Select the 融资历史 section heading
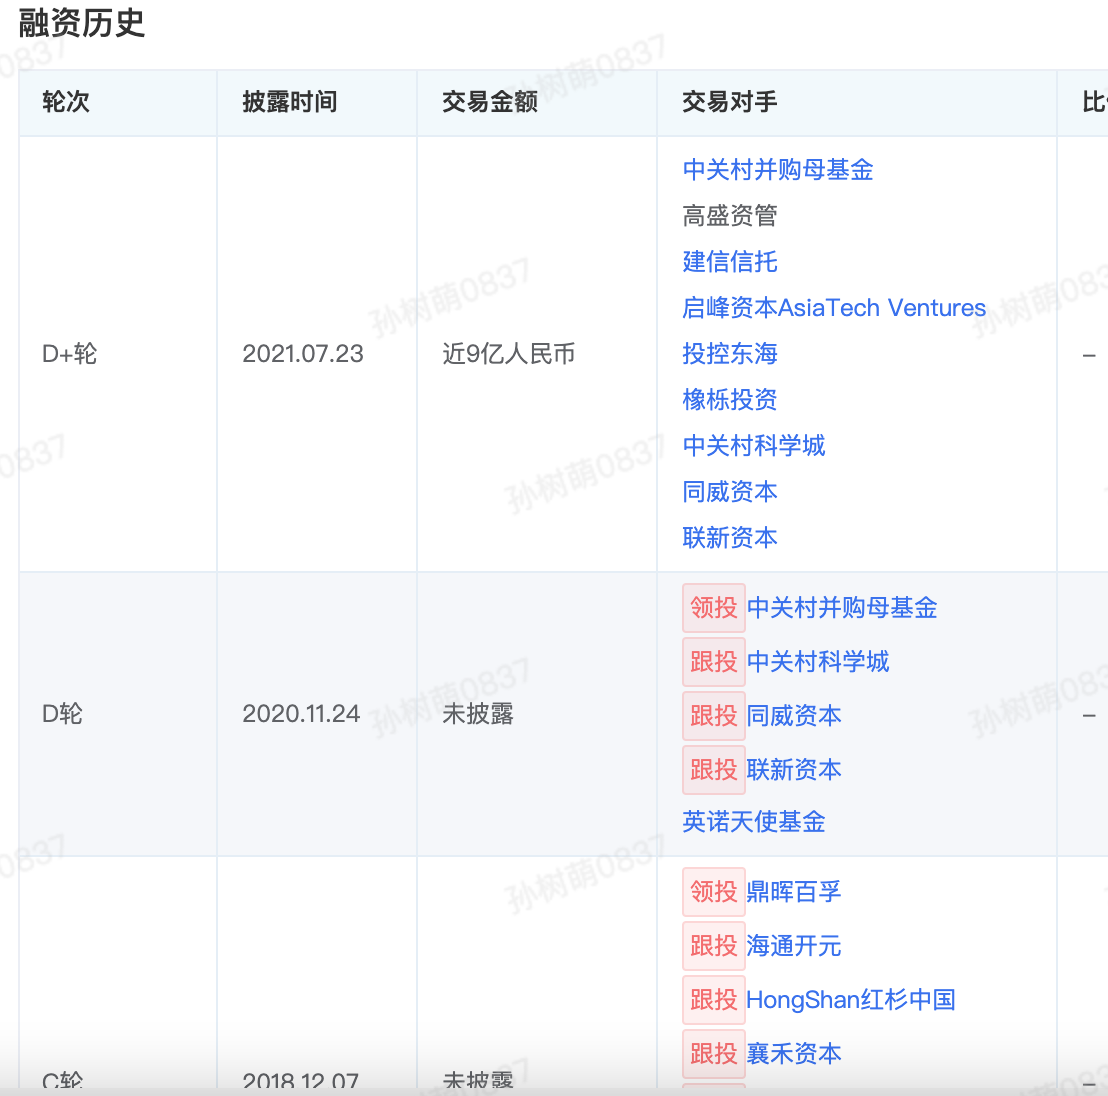The width and height of the screenshot is (1108, 1096). pos(81,23)
